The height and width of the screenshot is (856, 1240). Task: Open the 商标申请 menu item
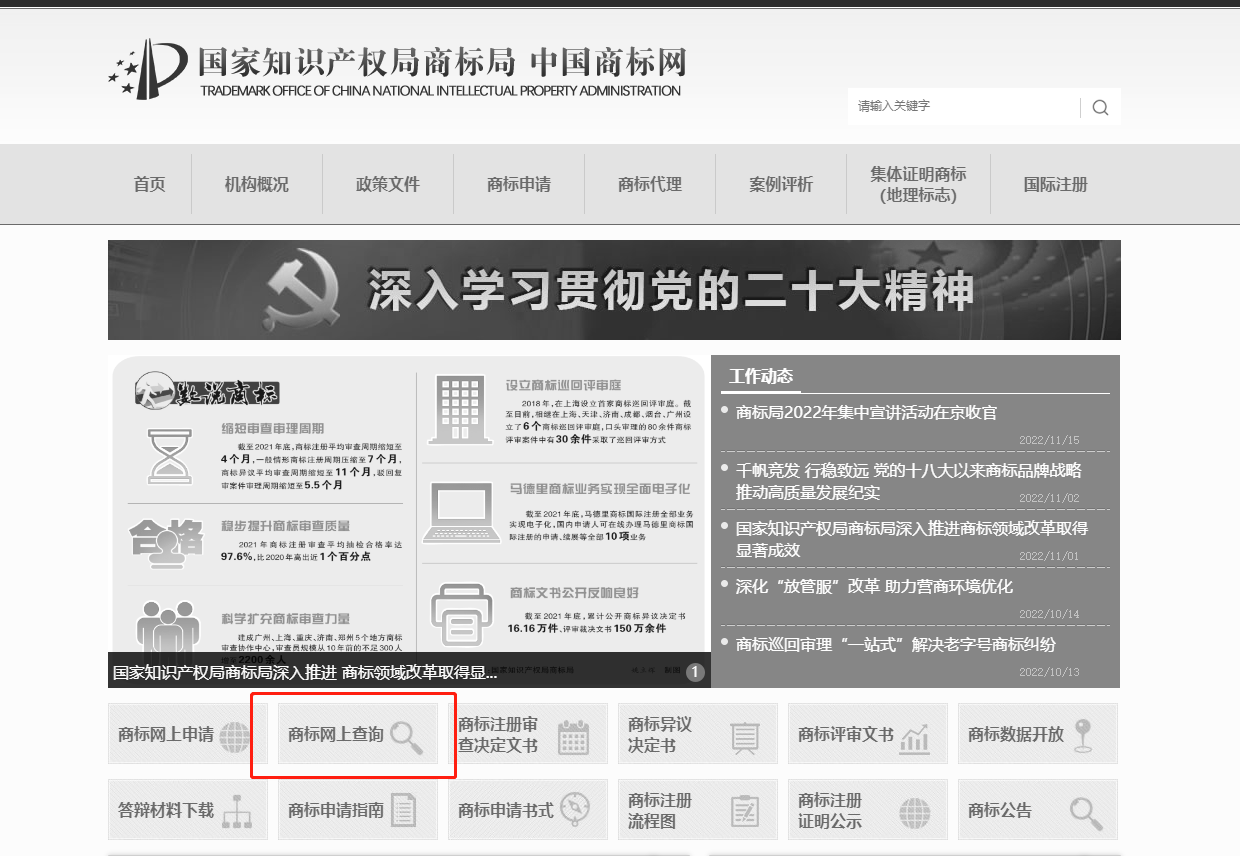(518, 184)
